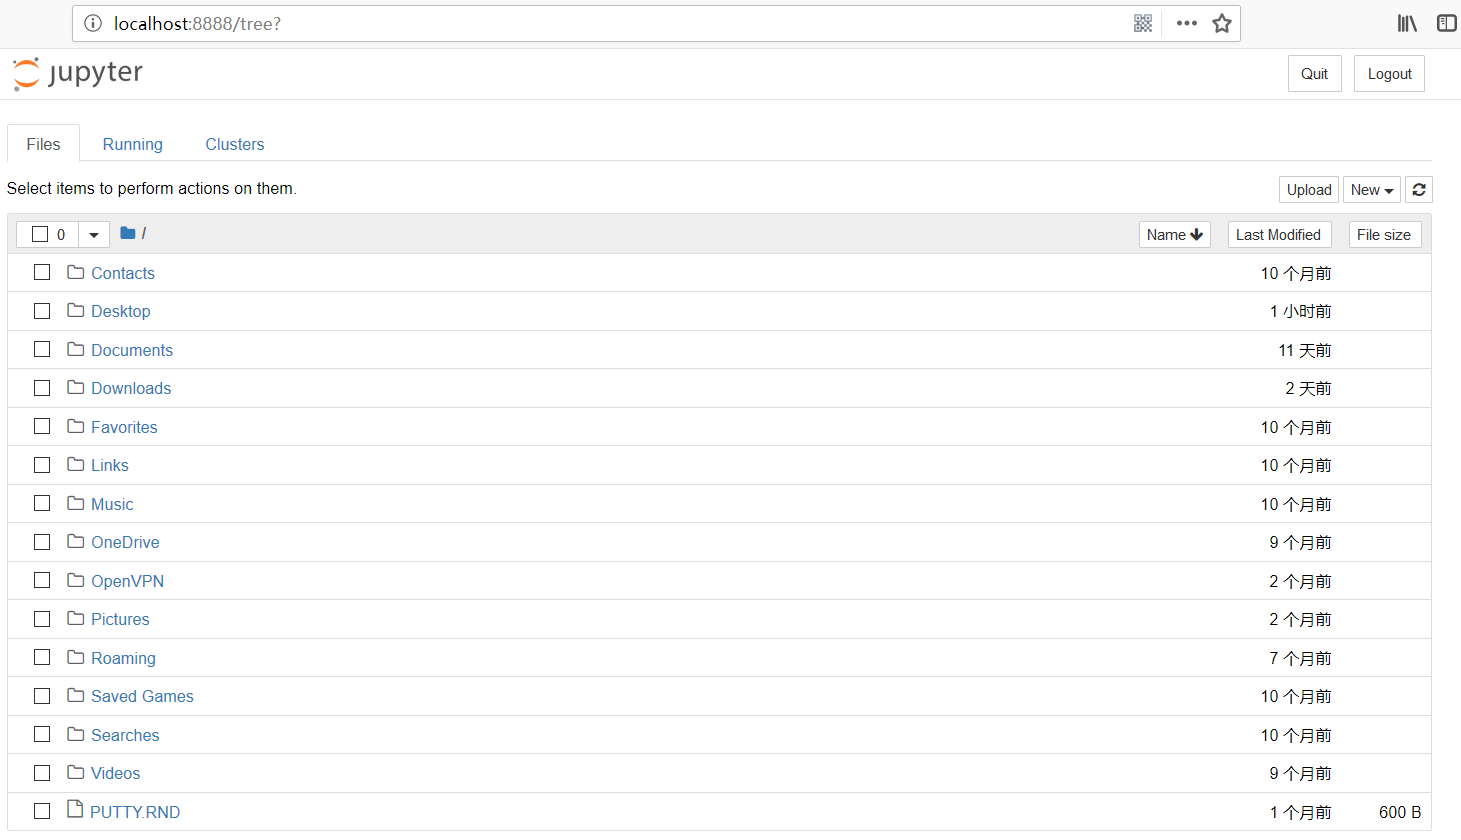
Task: Check the Desktop folder checkbox
Action: pyautogui.click(x=42, y=311)
